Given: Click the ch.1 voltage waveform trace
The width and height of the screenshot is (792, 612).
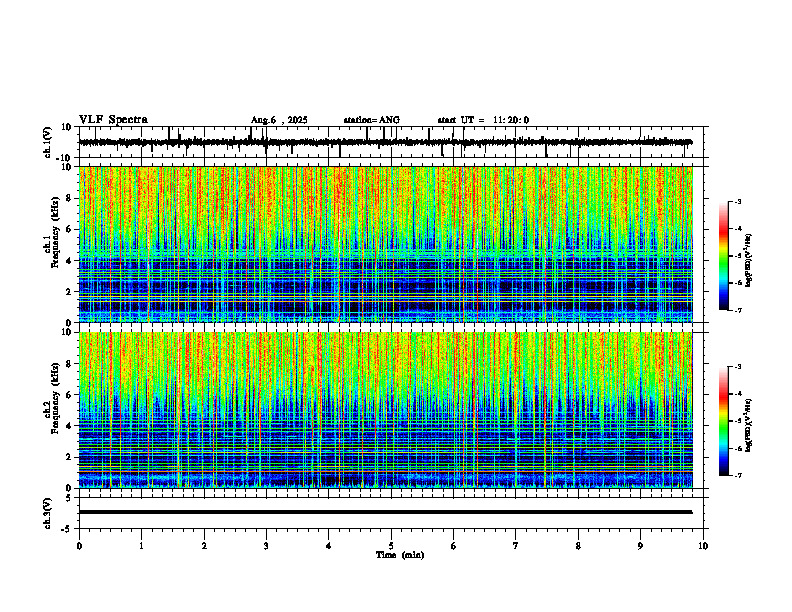Looking at the screenshot, I should (385, 142).
